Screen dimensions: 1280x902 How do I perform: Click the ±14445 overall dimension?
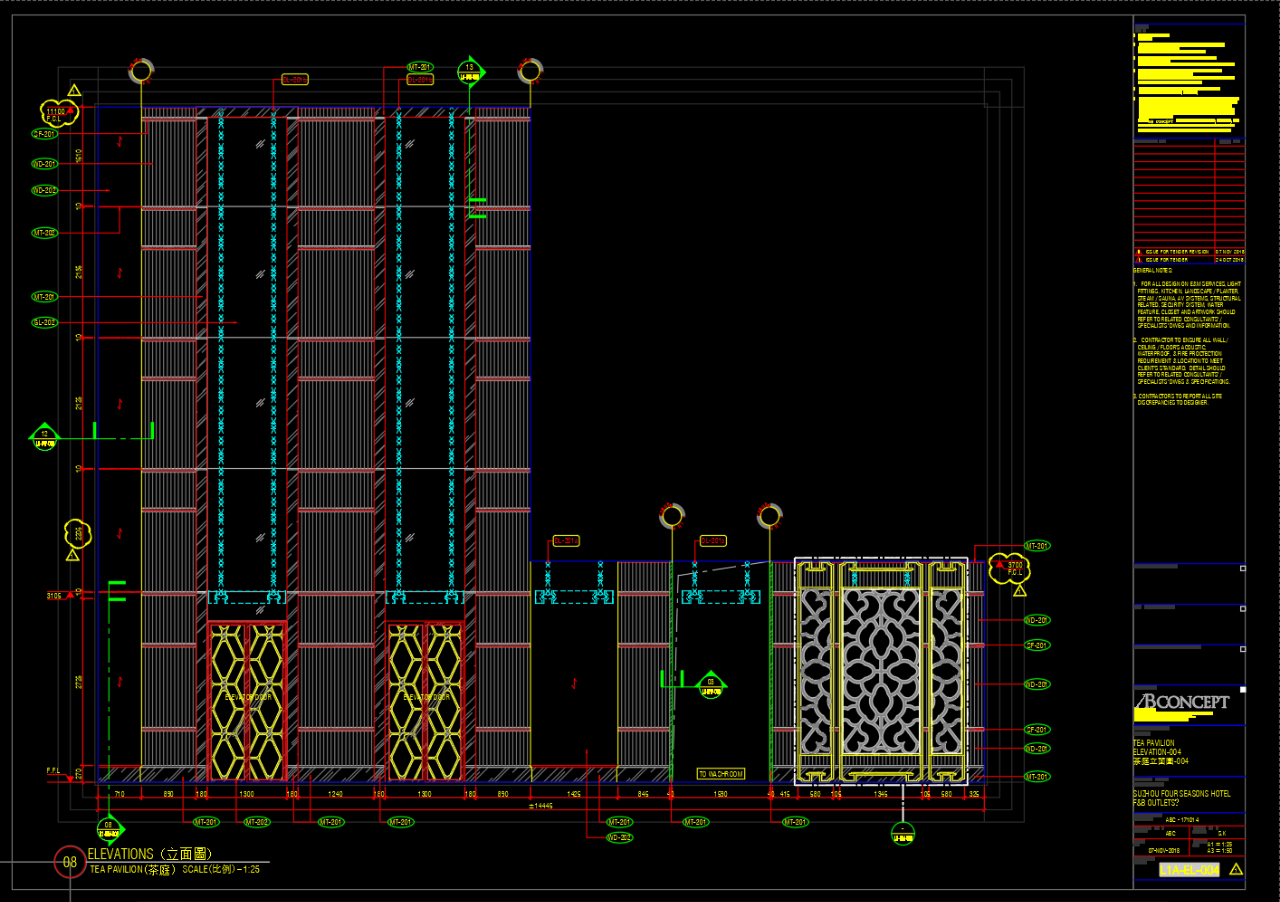(x=541, y=805)
